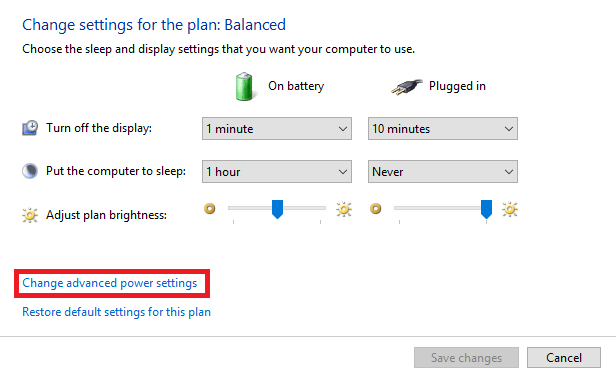This screenshot has height=385, width=616.
Task: Click bright sun icon for plugged-in slider
Action: (510, 209)
